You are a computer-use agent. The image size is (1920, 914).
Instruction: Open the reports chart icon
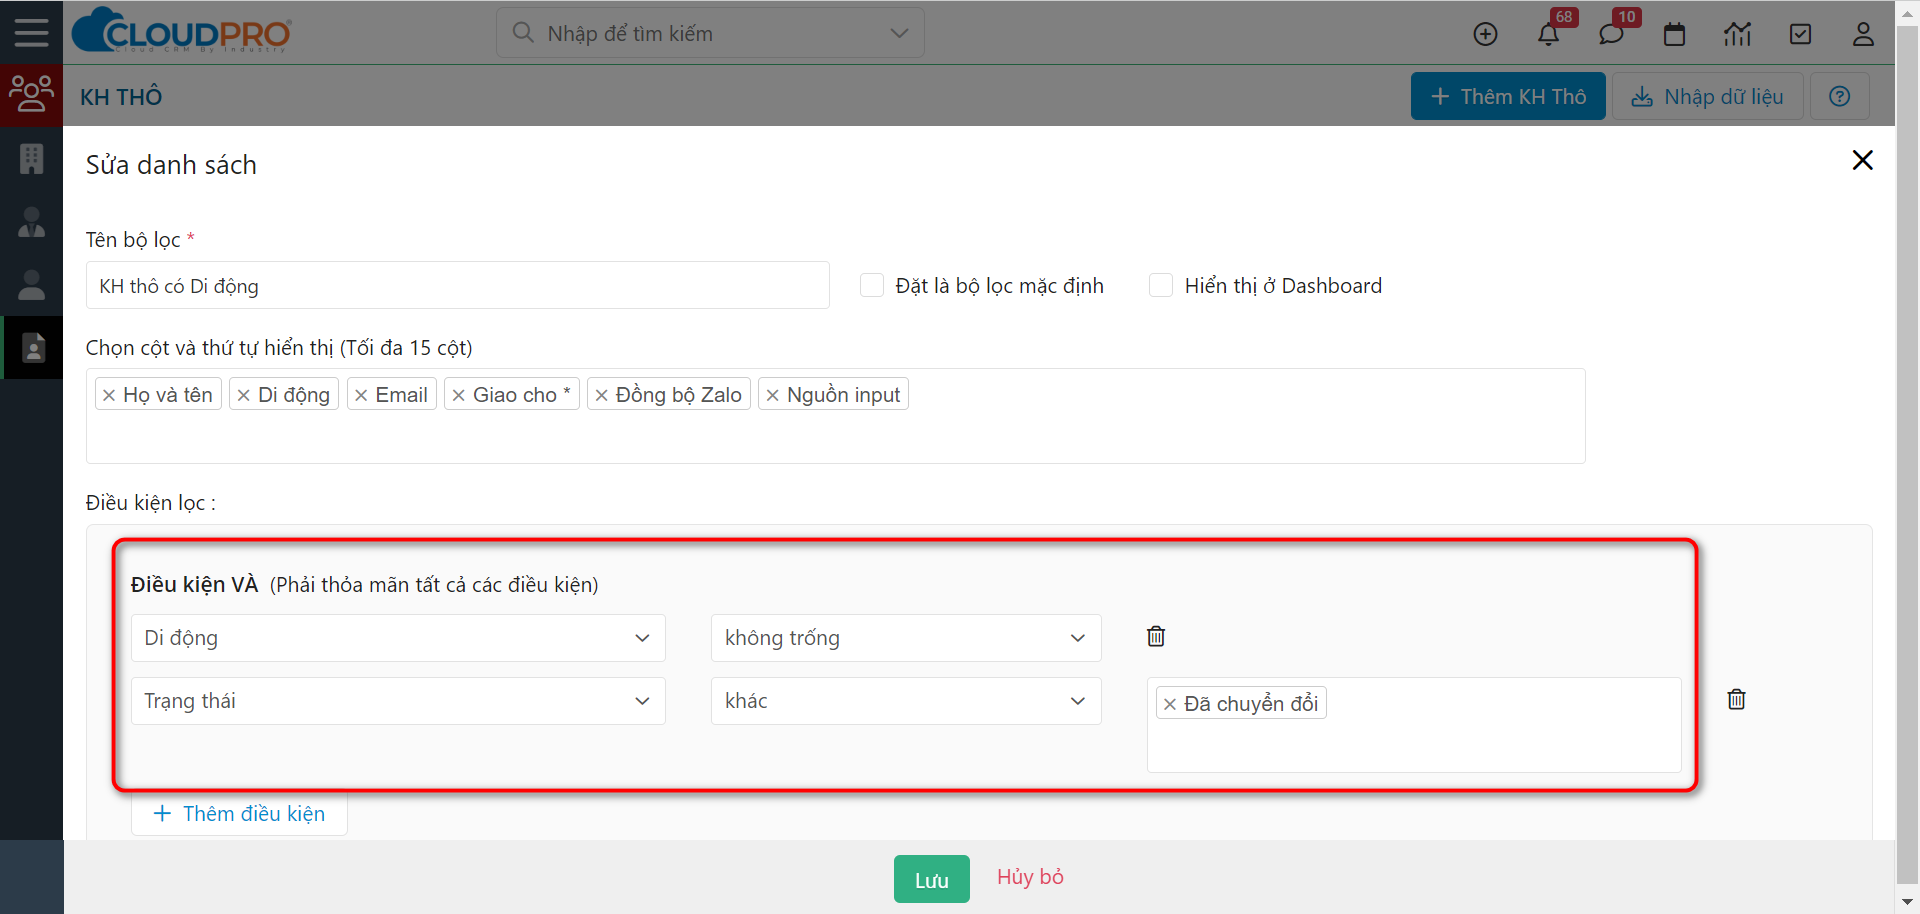(1737, 34)
